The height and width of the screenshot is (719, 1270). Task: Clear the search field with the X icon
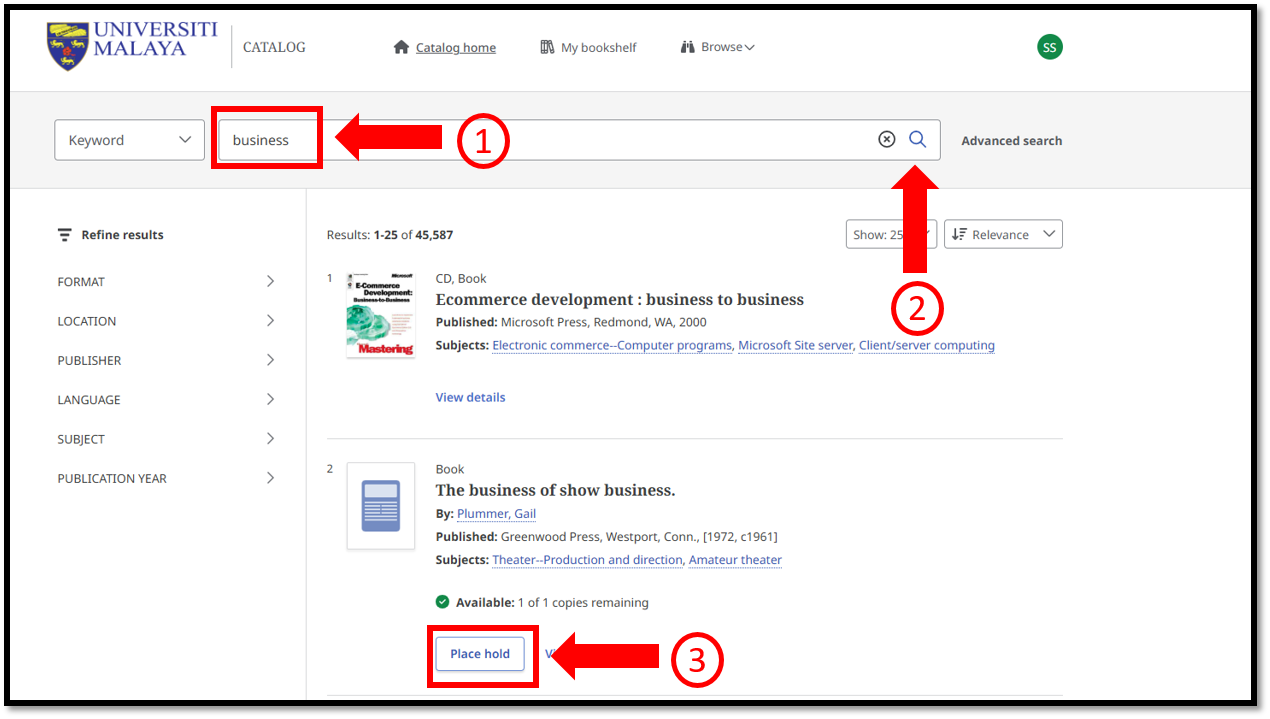point(886,140)
